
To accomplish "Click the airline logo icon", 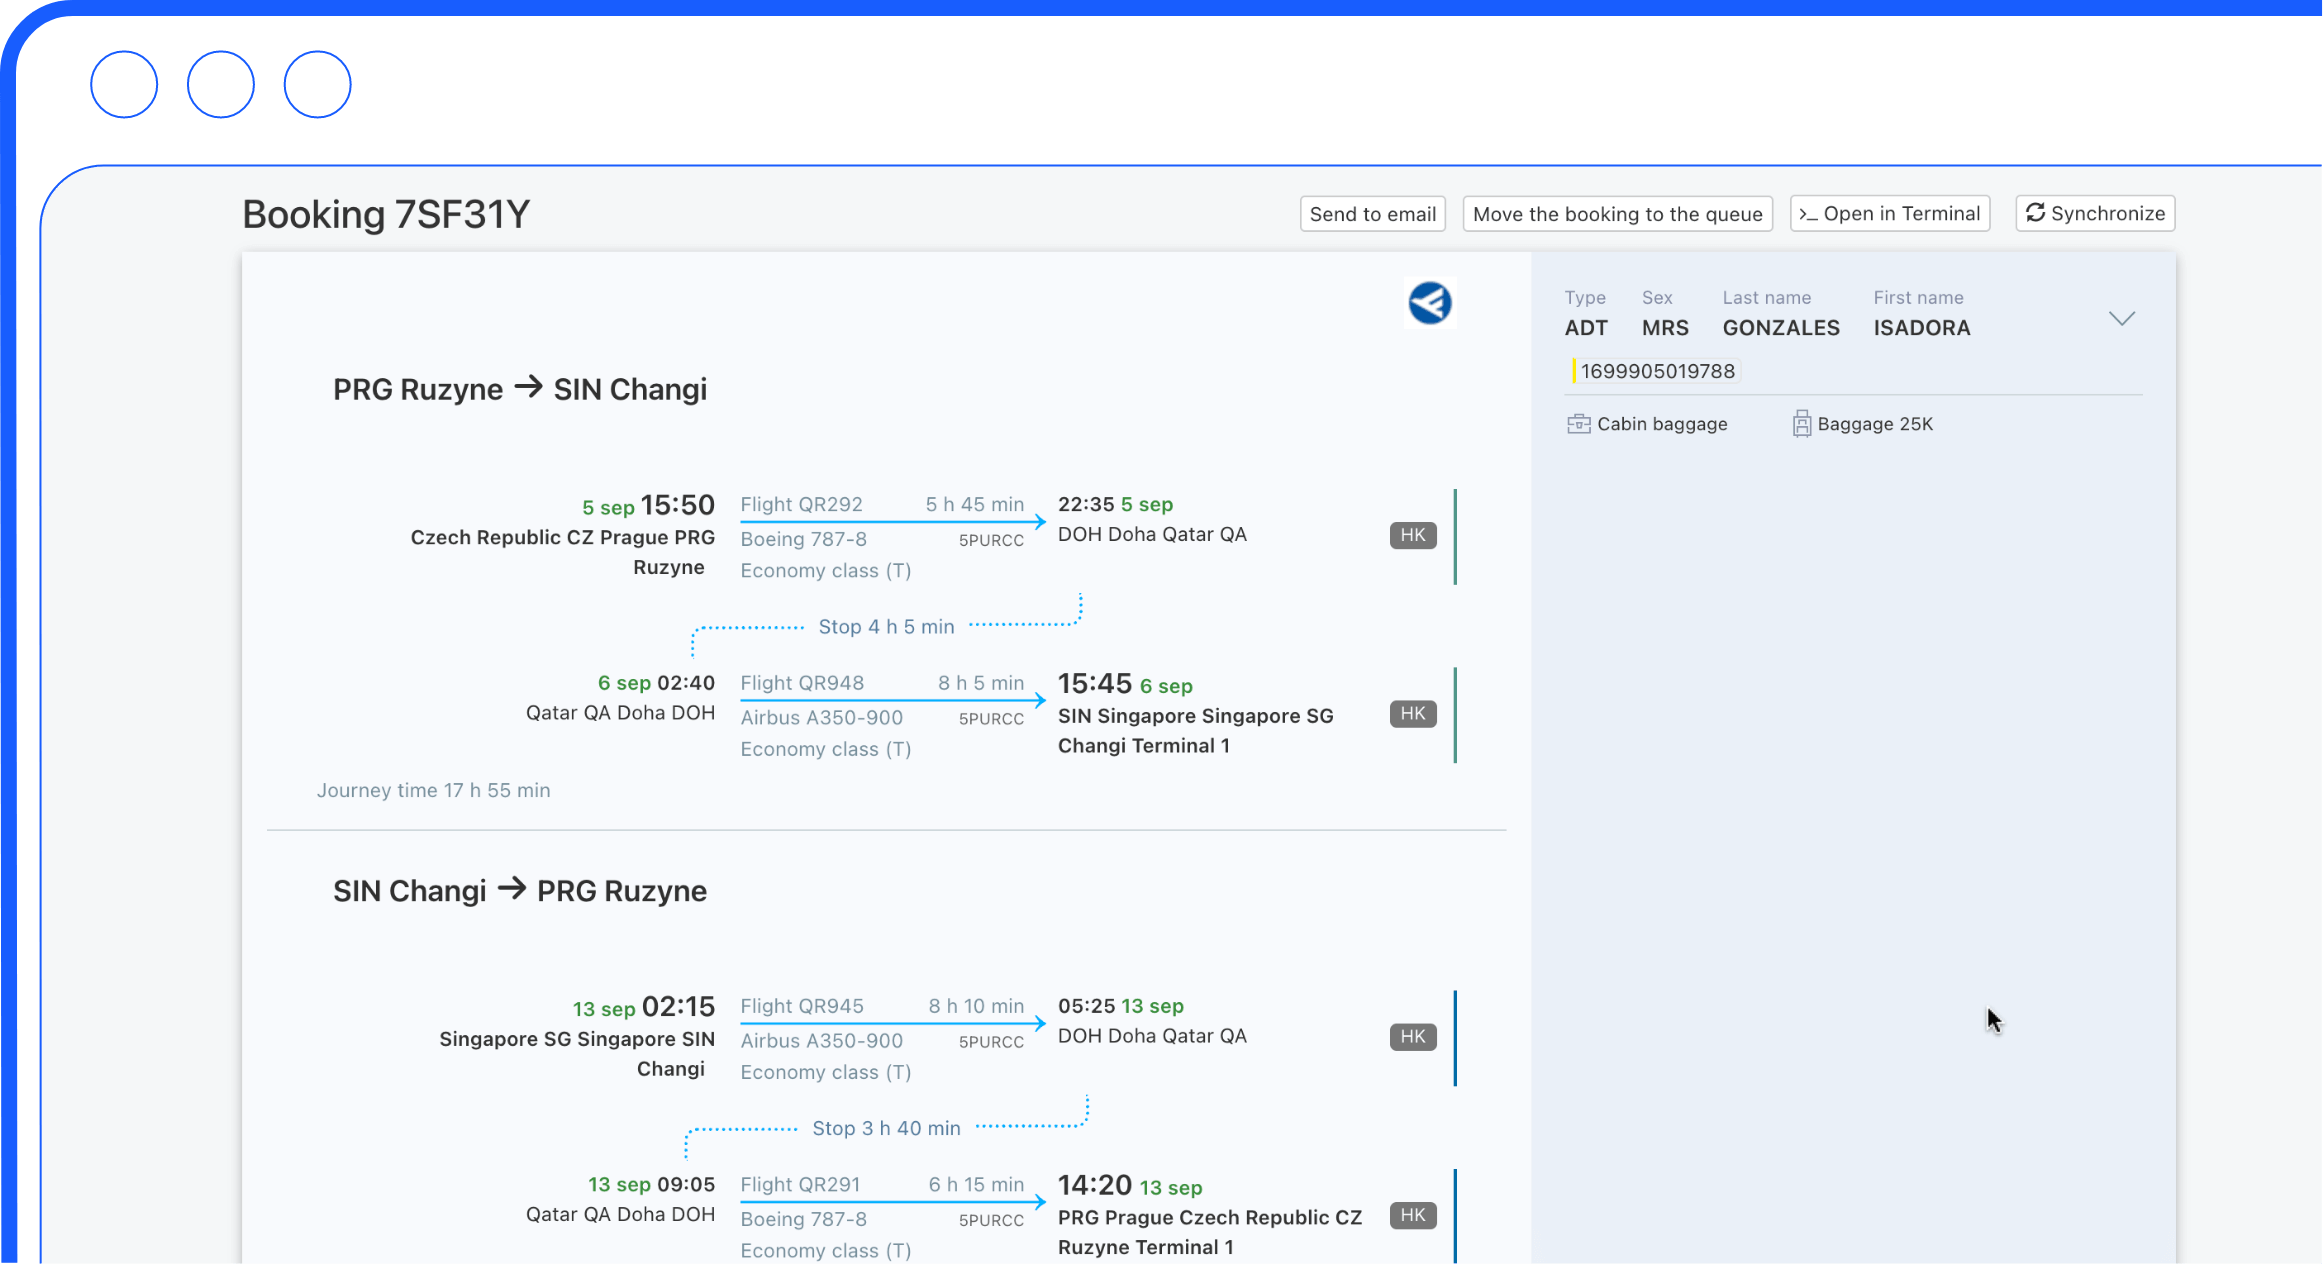I will click(1429, 303).
